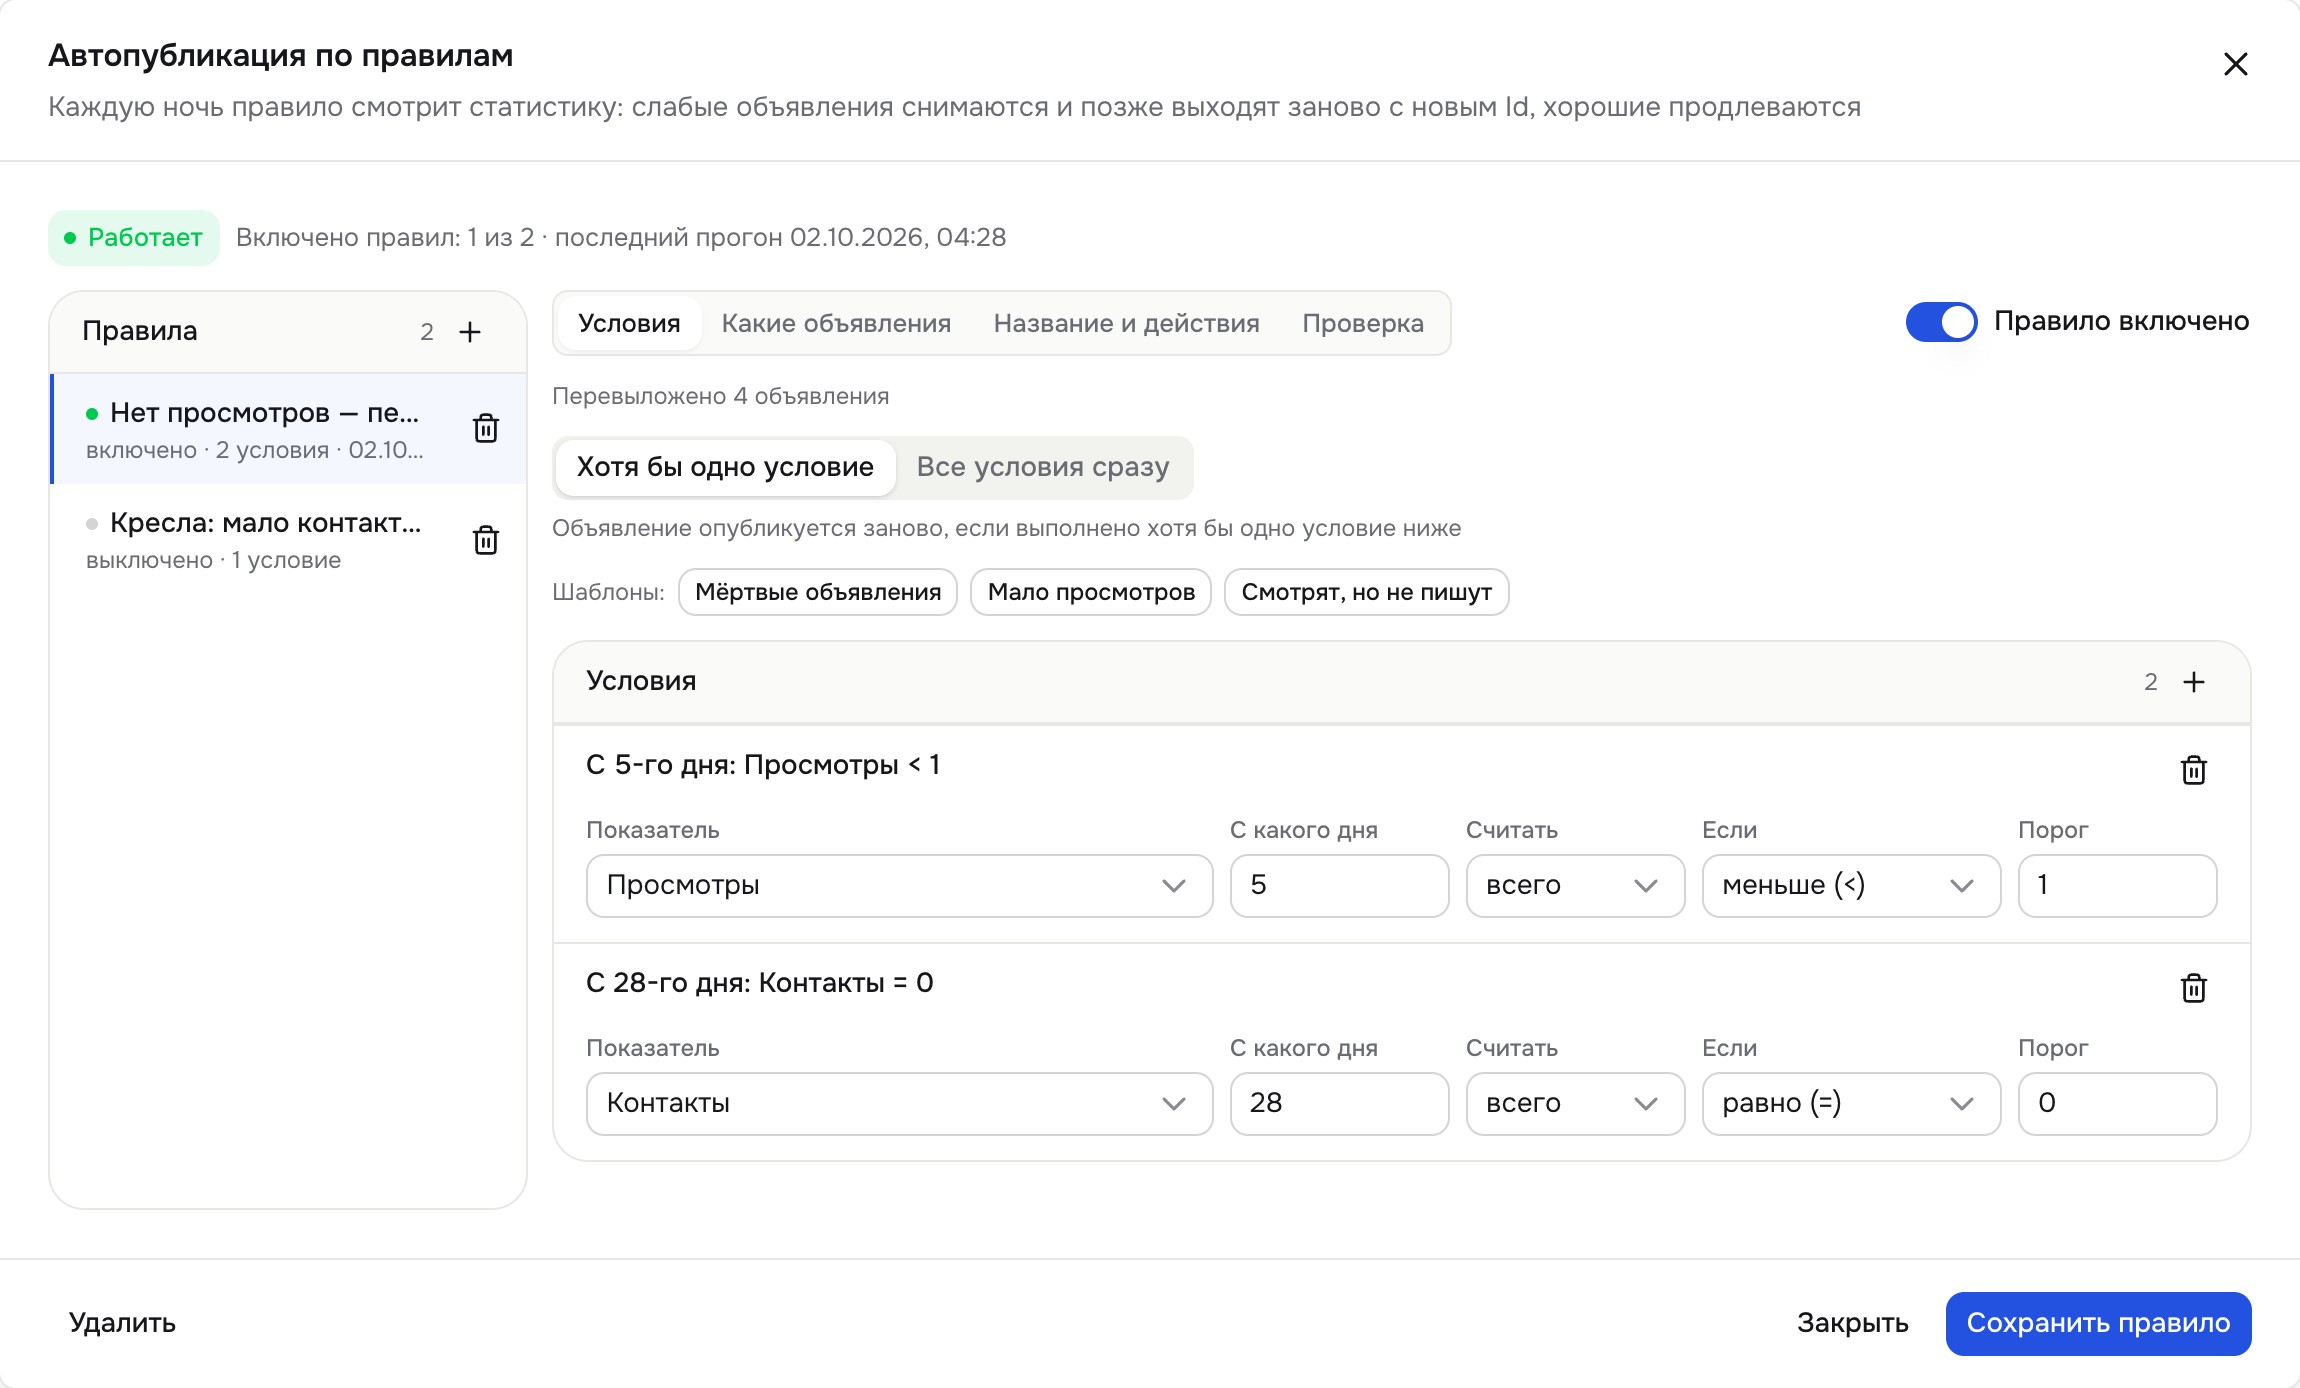Open 'Название и действия' tab

click(x=1126, y=323)
